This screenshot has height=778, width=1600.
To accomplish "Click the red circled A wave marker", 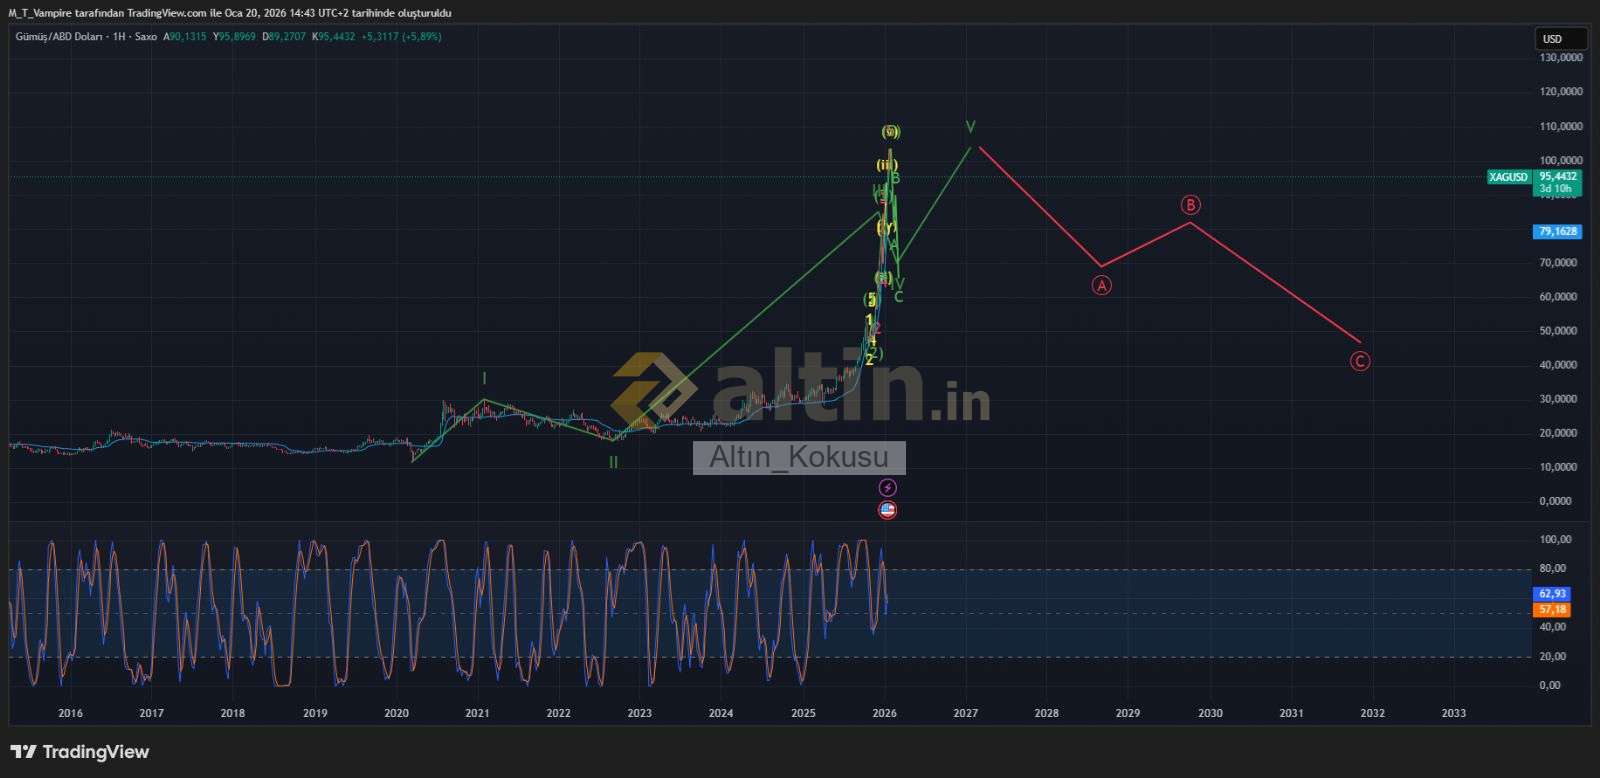I will (1101, 285).
